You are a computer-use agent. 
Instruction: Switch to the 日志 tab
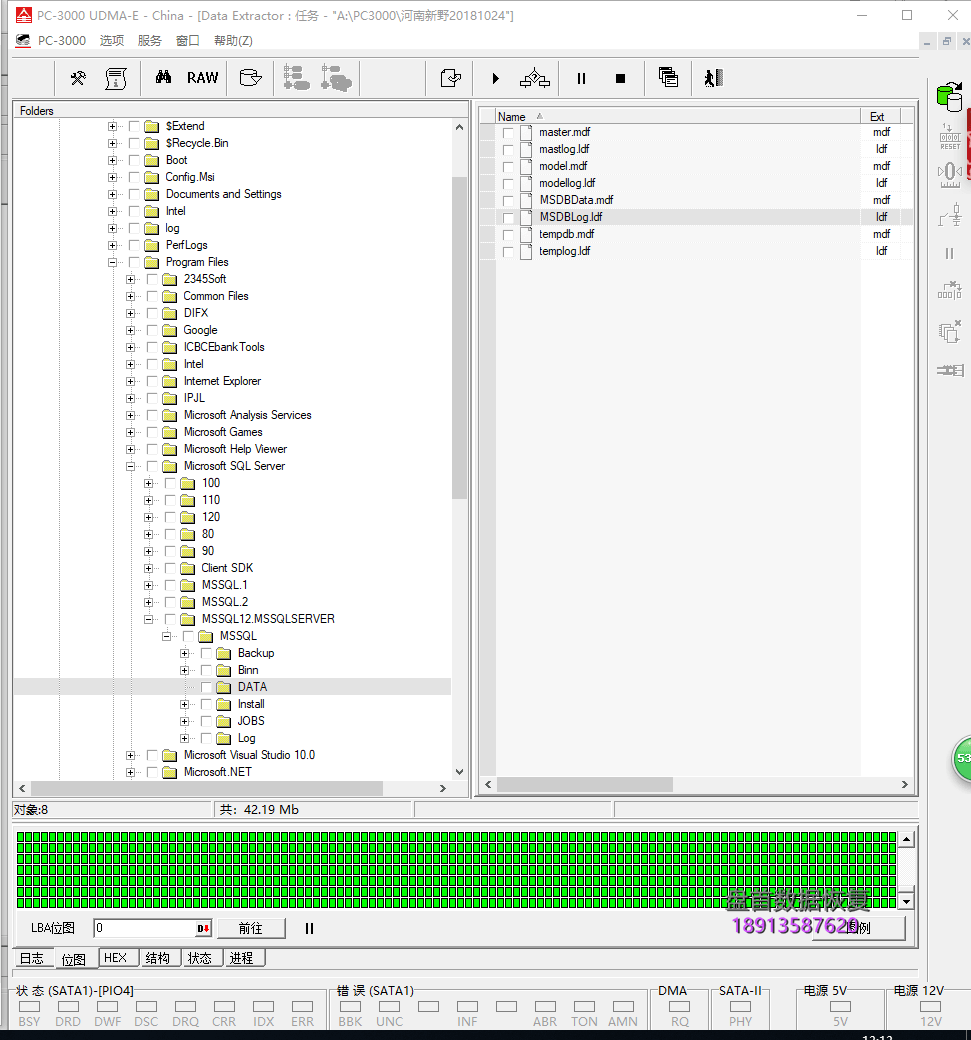pos(31,958)
